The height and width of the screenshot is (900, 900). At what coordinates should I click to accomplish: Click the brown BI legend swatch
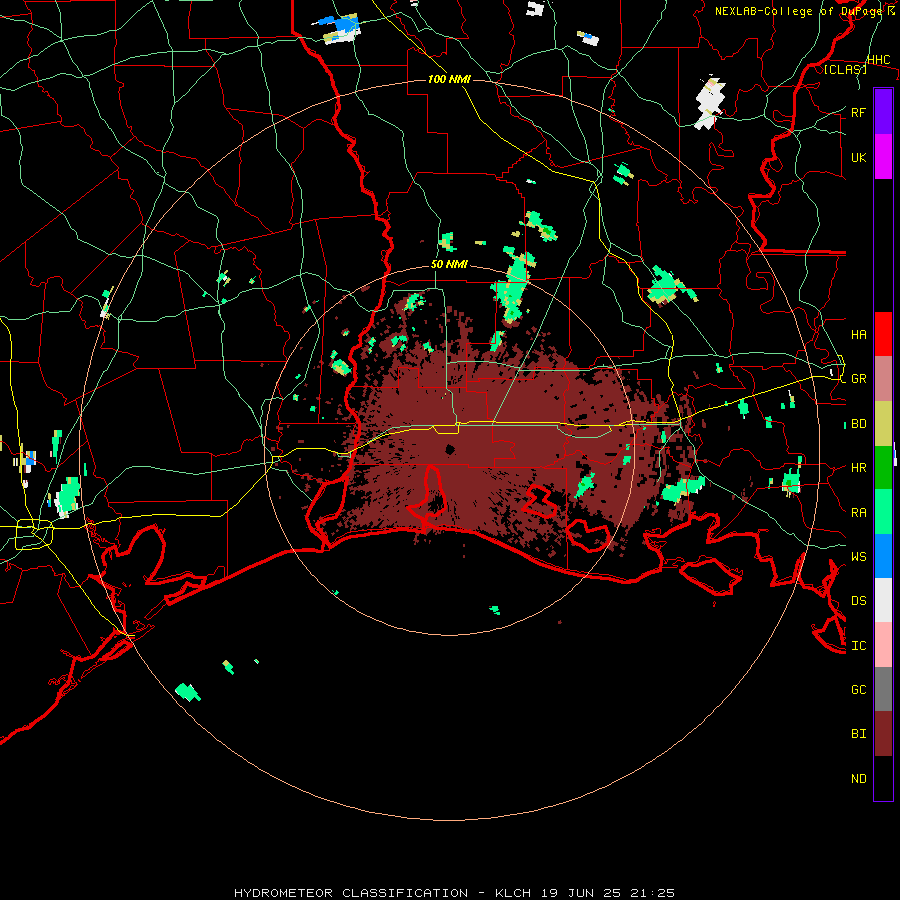[x=883, y=734]
